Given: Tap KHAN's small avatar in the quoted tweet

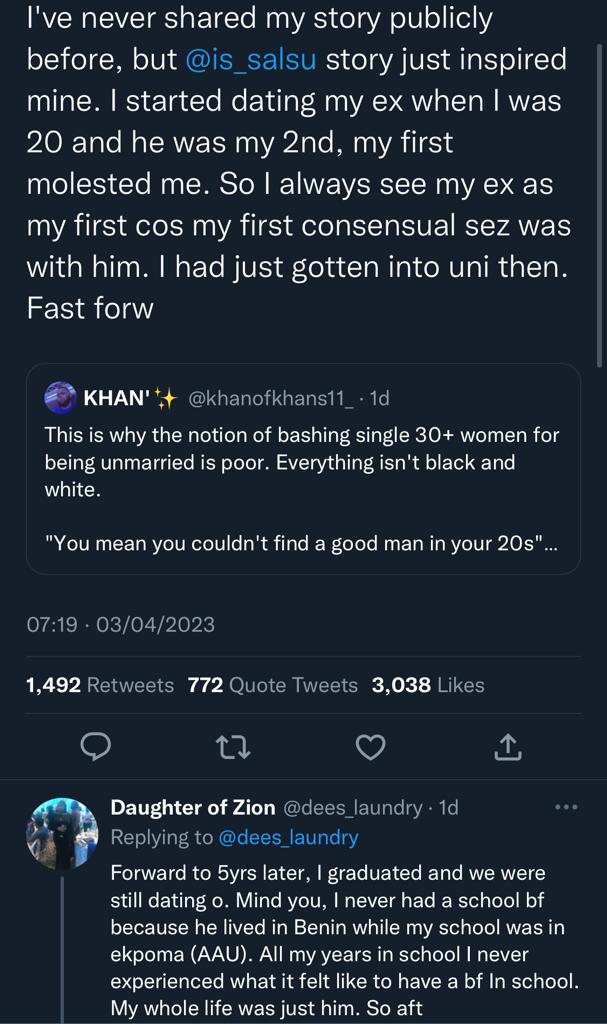Looking at the screenshot, I should (61, 398).
